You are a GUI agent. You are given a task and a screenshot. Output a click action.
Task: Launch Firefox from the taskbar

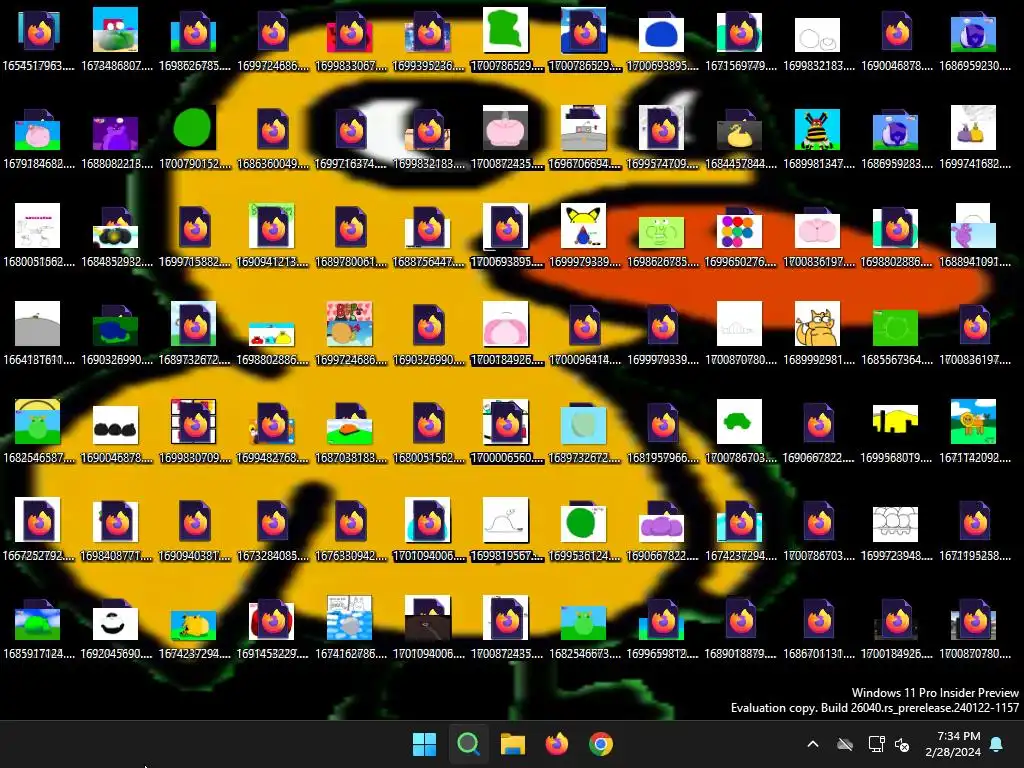tap(556, 744)
